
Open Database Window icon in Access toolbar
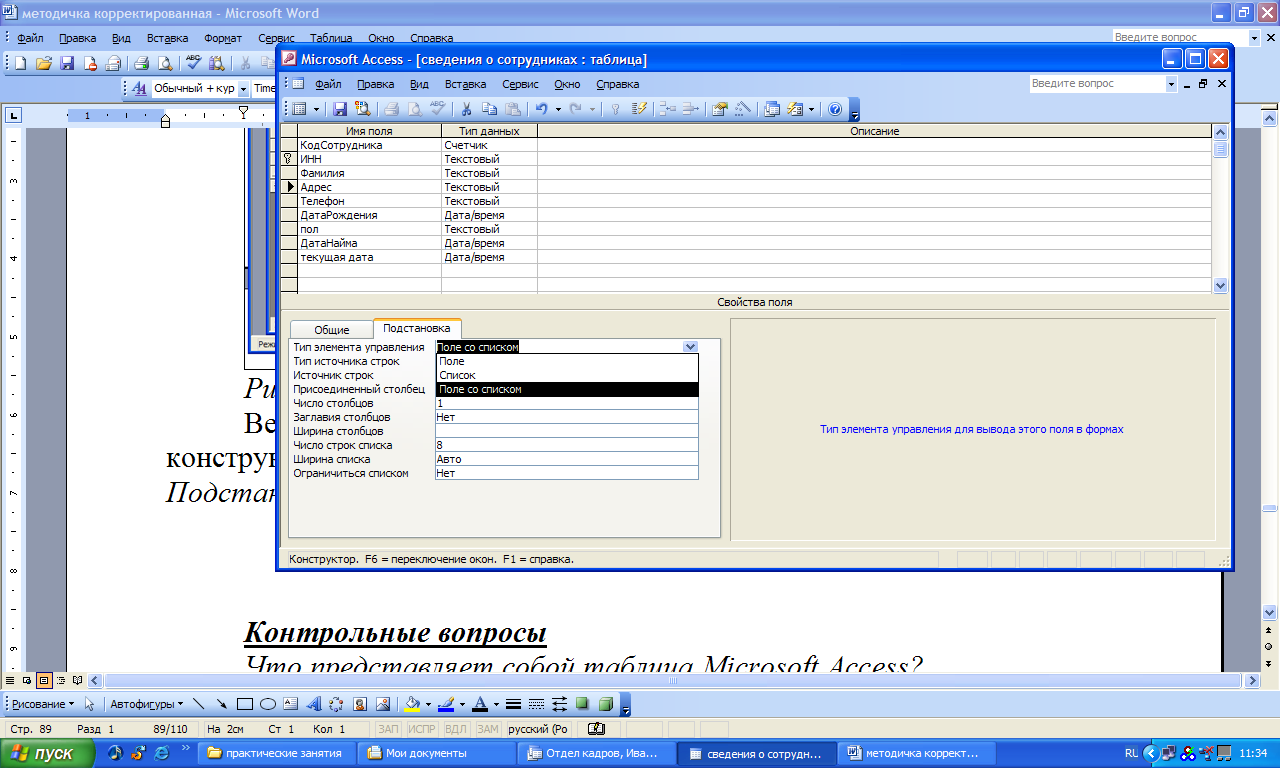point(772,109)
